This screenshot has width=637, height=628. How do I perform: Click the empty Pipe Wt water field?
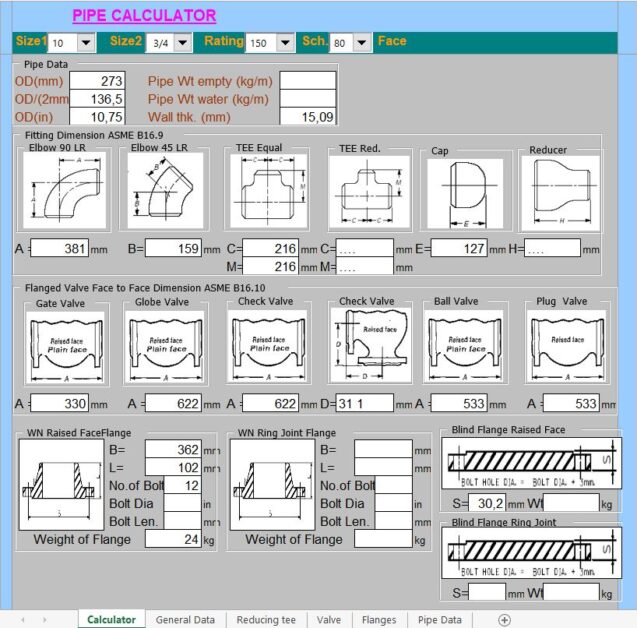(308, 99)
